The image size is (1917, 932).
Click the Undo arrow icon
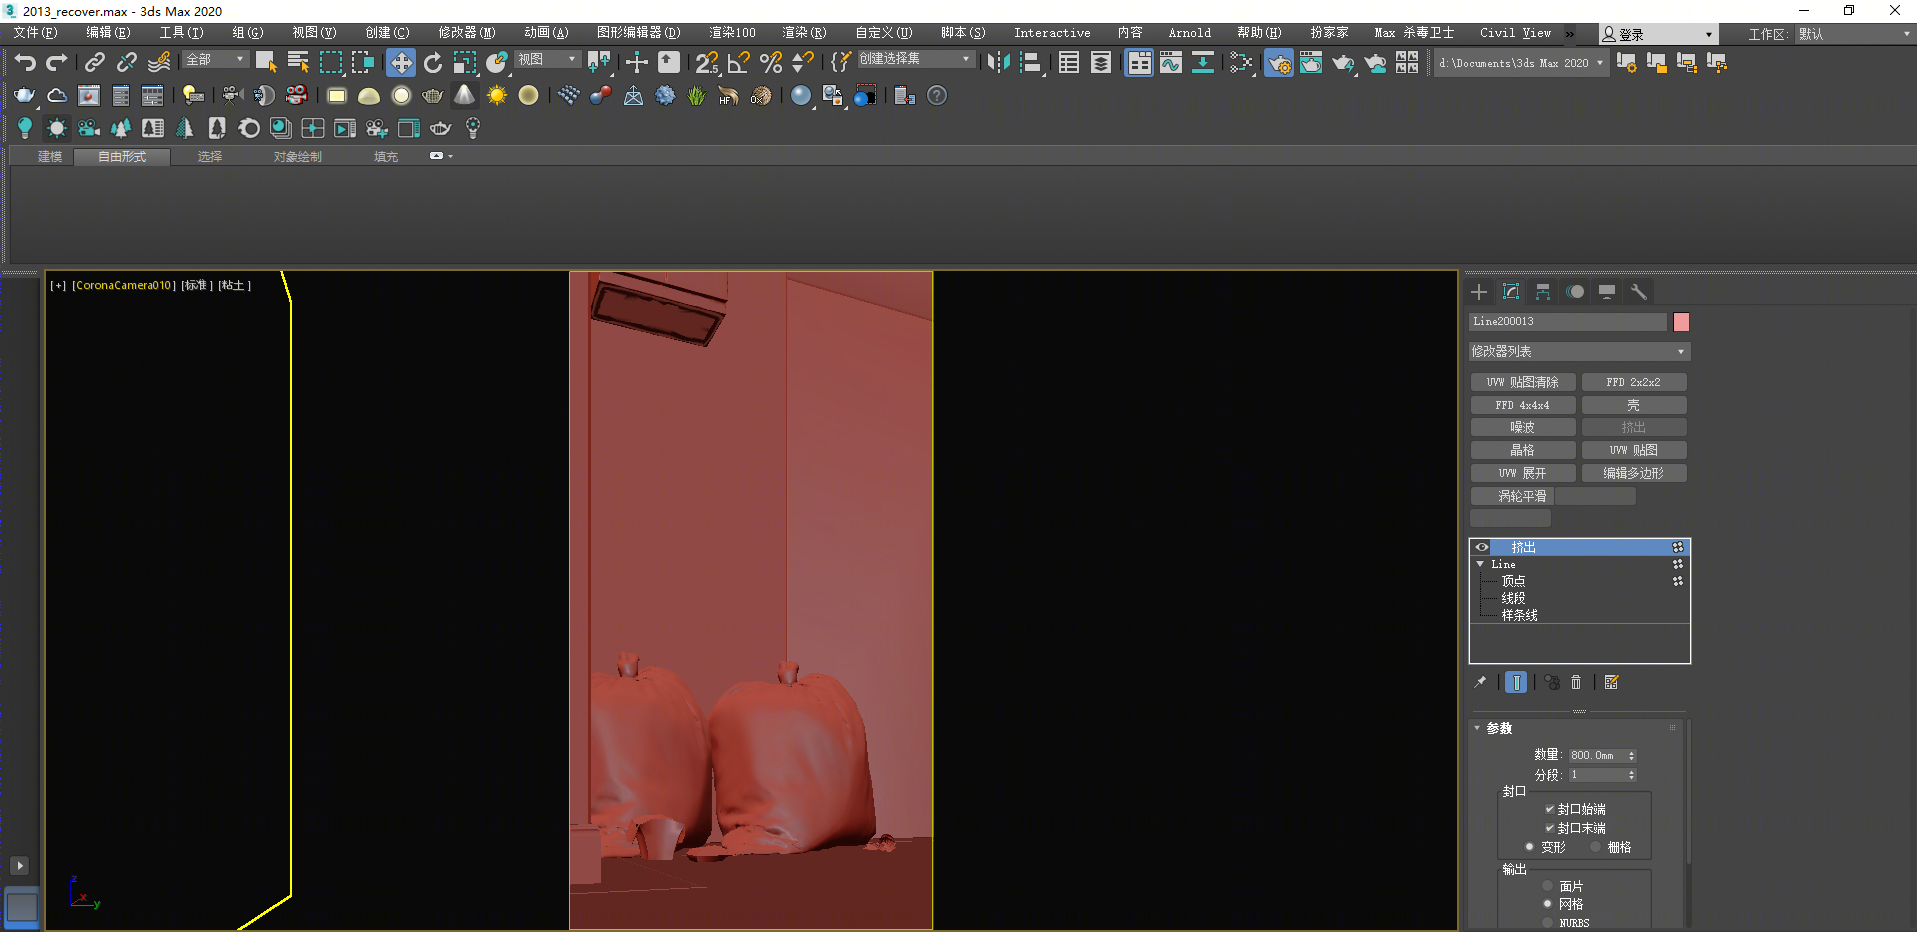point(25,63)
